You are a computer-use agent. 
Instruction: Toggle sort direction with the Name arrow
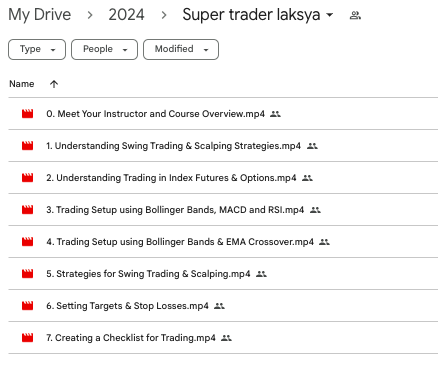[54, 84]
